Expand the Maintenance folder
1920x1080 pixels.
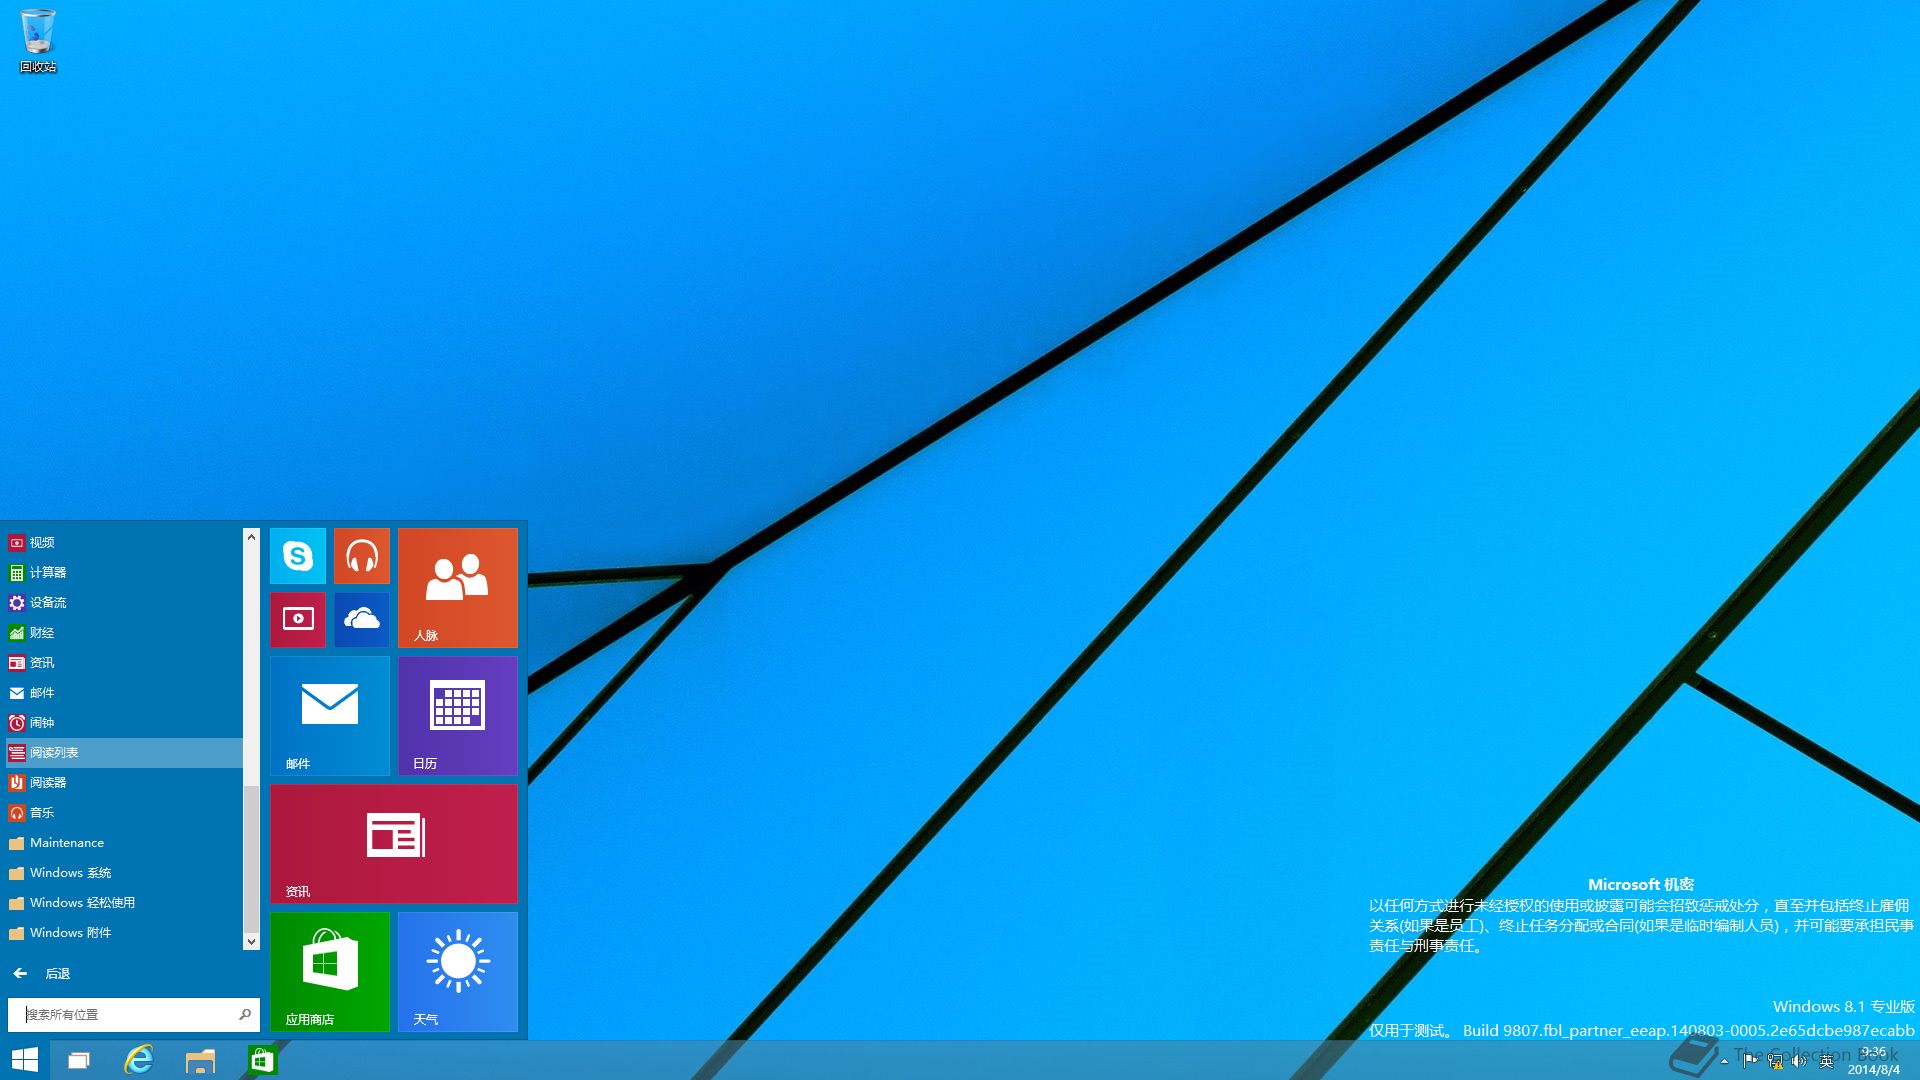[124, 843]
